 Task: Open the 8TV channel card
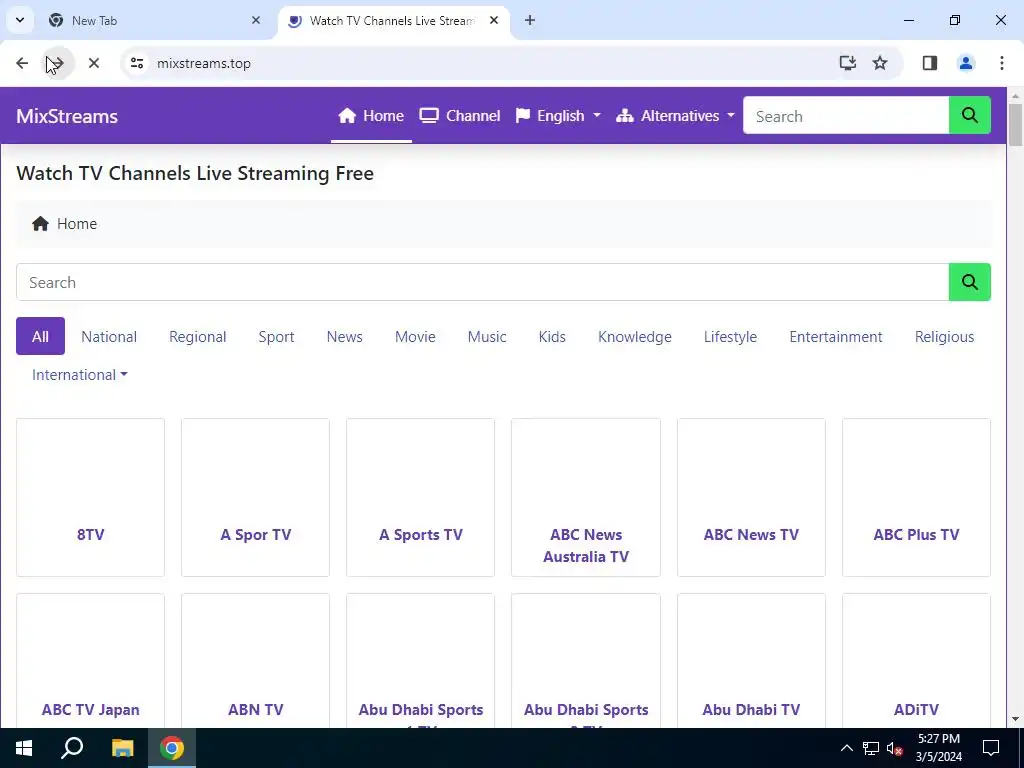coord(90,498)
